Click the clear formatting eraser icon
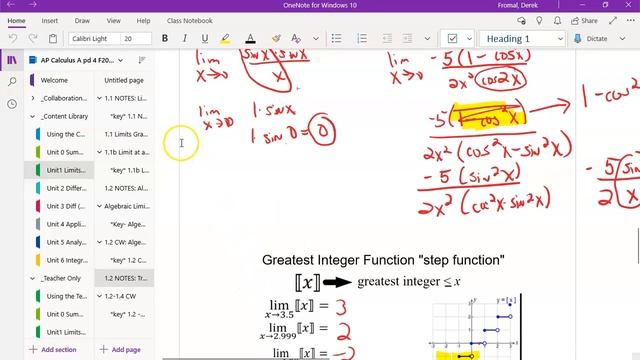This screenshot has height=360, width=640. 276,39
